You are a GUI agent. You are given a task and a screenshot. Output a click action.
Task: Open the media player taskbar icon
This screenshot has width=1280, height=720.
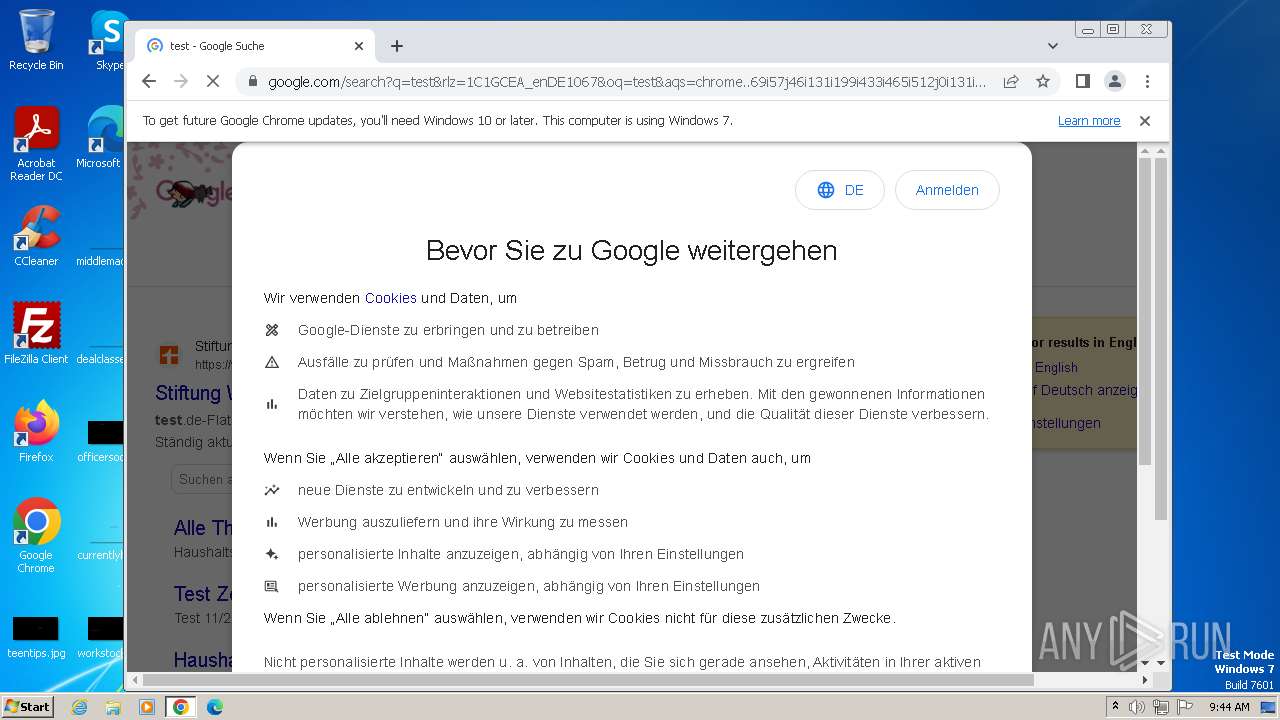point(147,707)
